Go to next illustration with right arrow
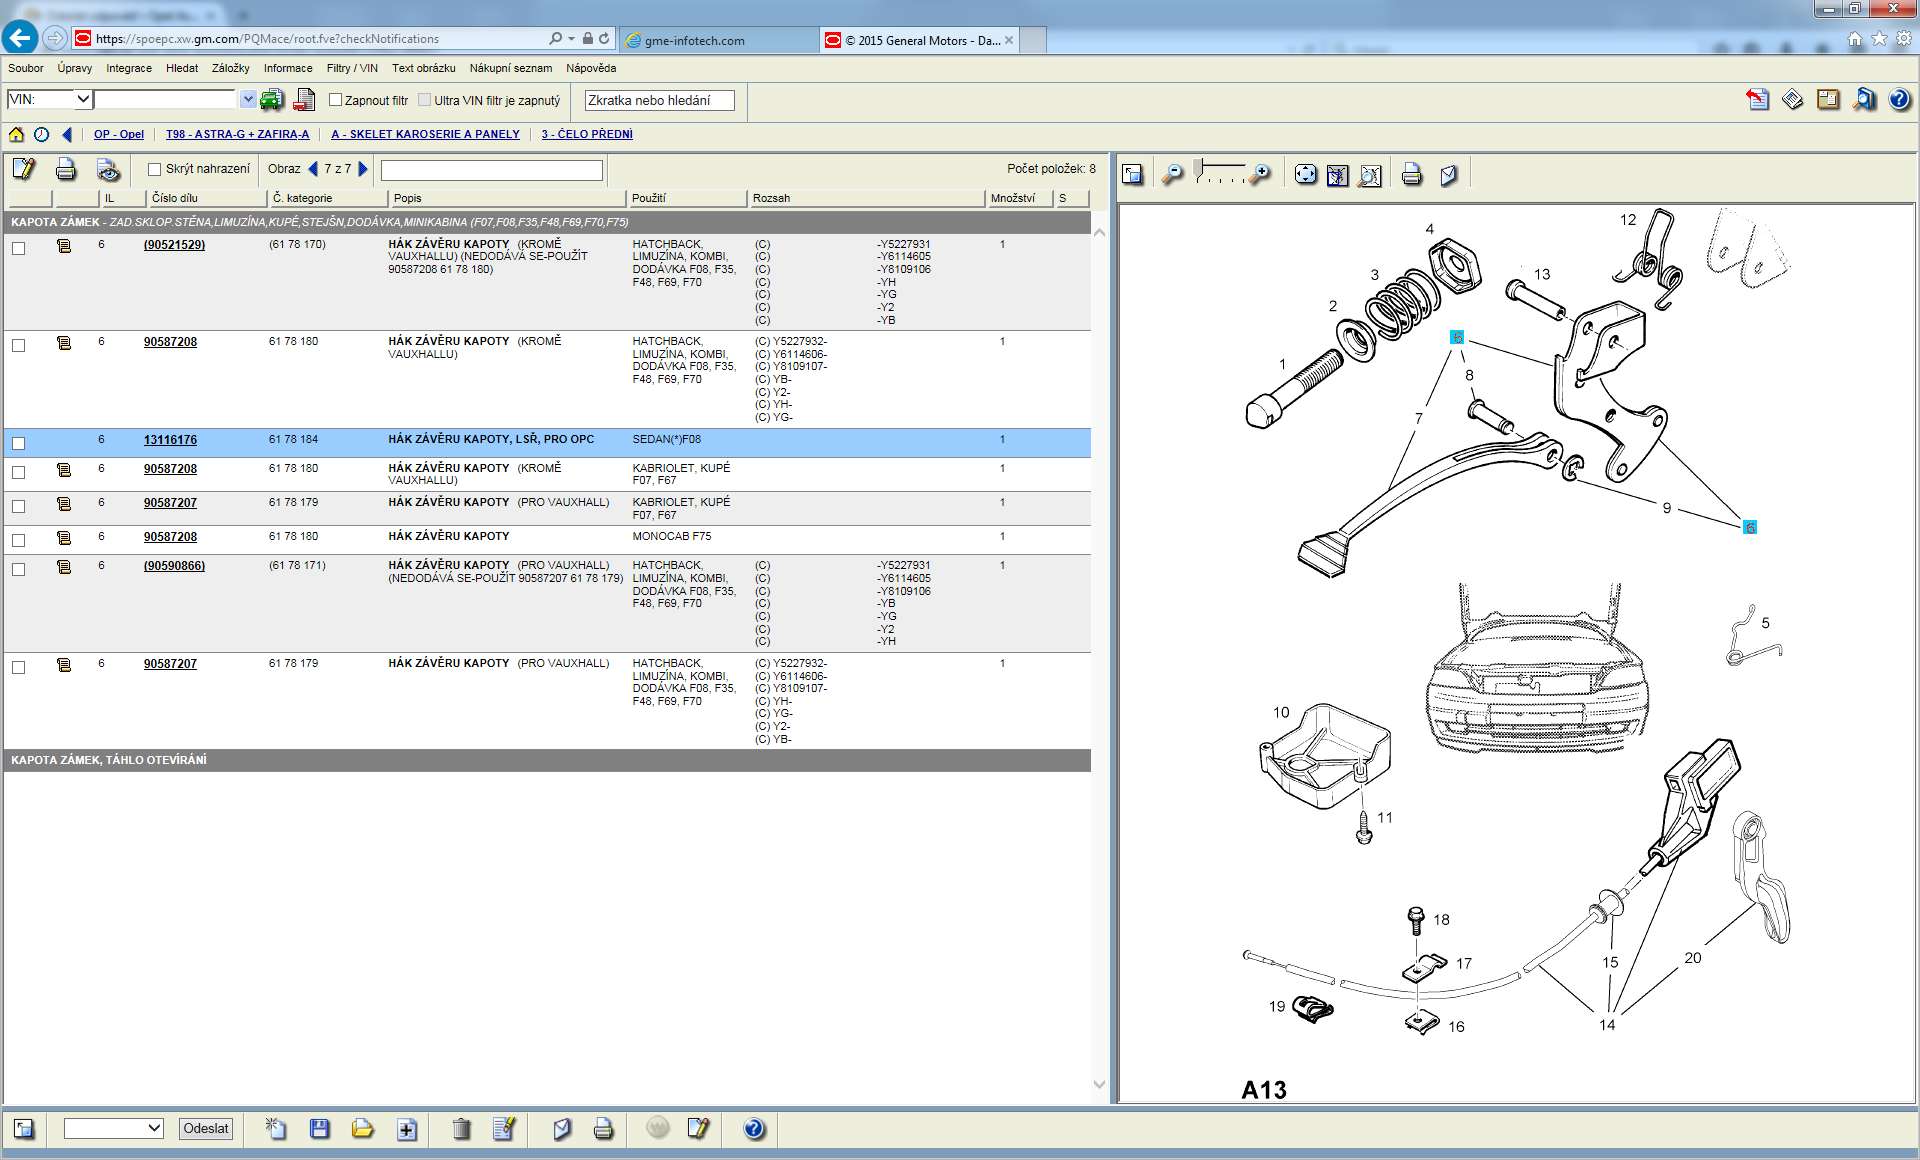This screenshot has height=1160, width=1920. pyautogui.click(x=364, y=169)
